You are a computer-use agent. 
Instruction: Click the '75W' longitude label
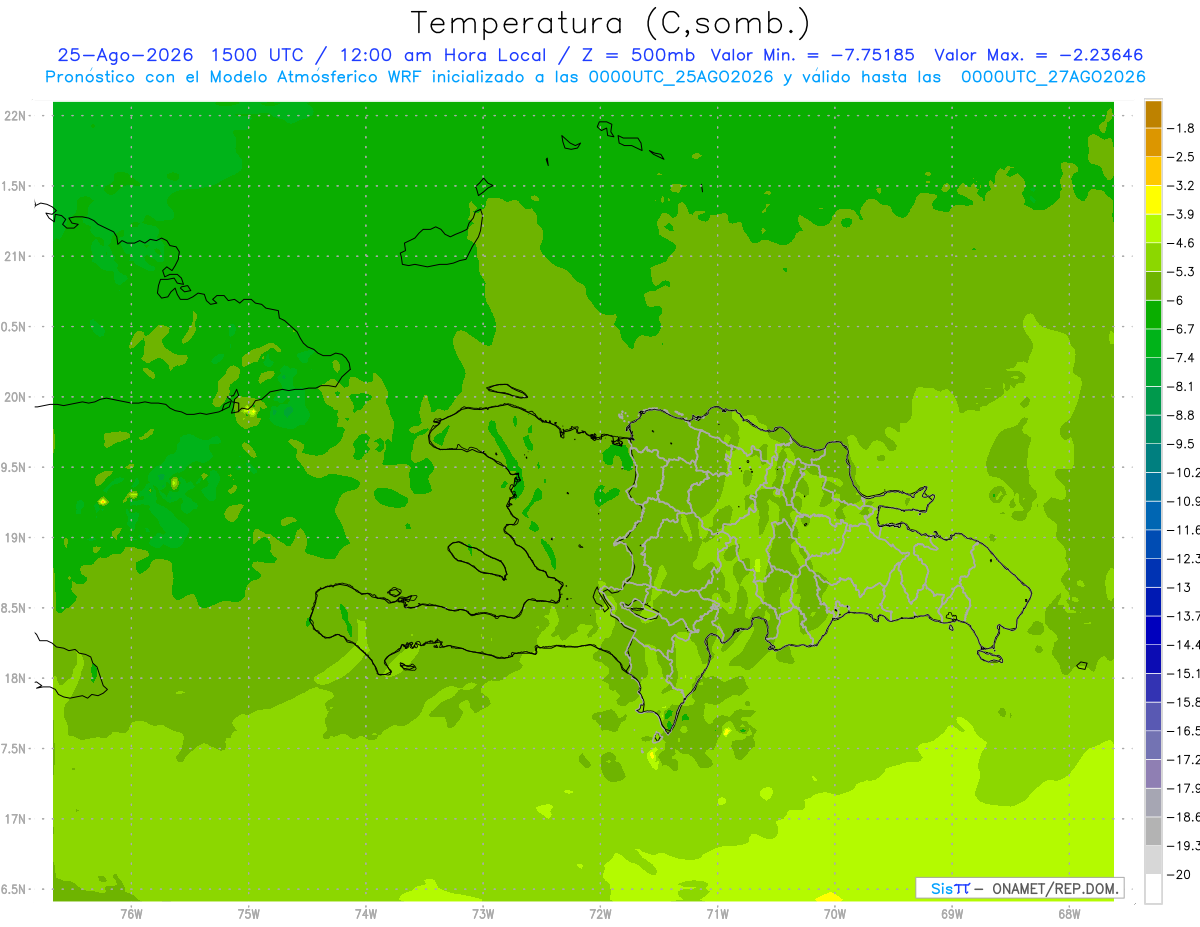[248, 914]
